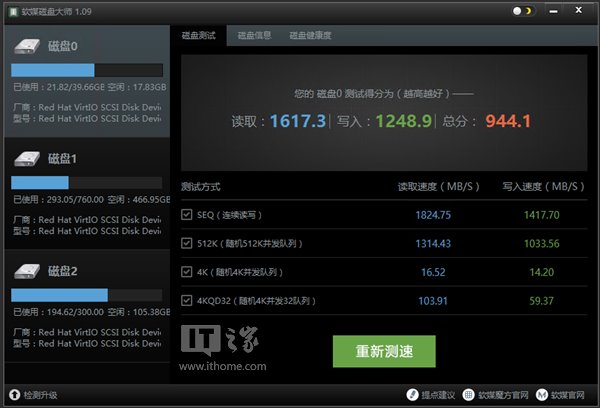Viewport: 600px width, 408px height.
Task: Open the 软媒魔方官网 link
Action: point(503,395)
